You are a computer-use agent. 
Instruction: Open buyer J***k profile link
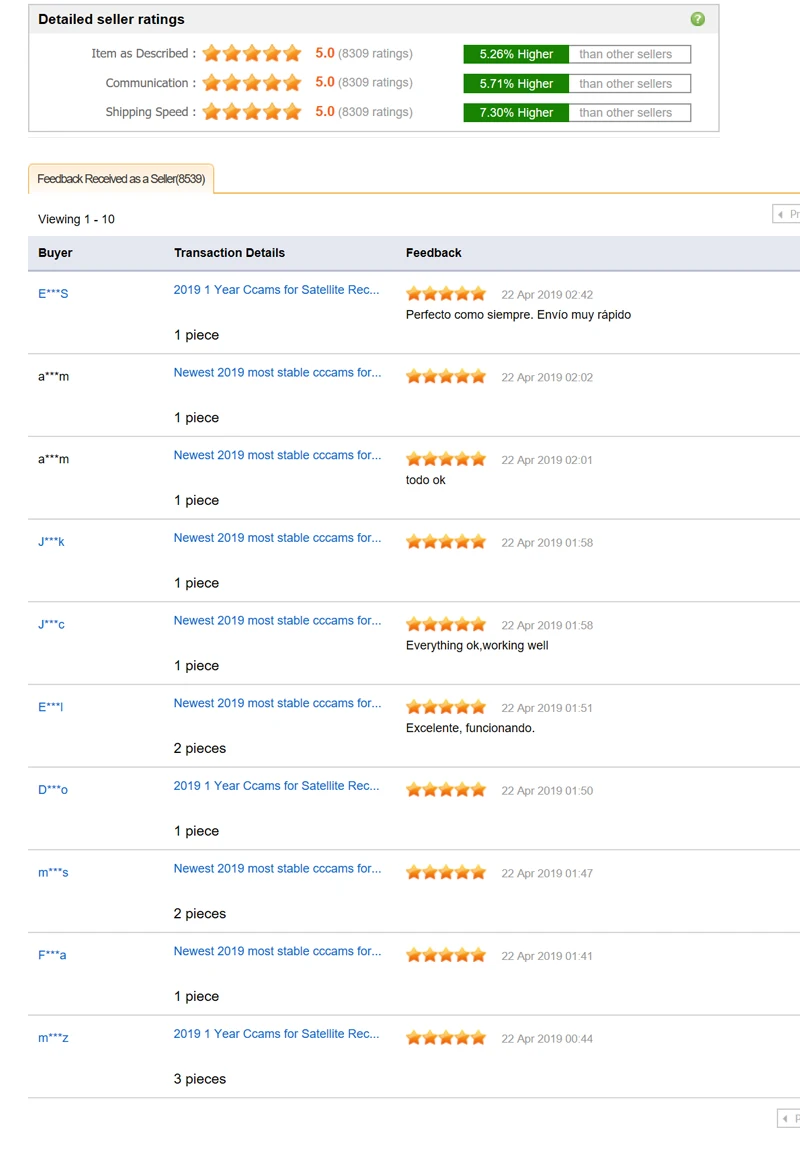[x=51, y=542]
